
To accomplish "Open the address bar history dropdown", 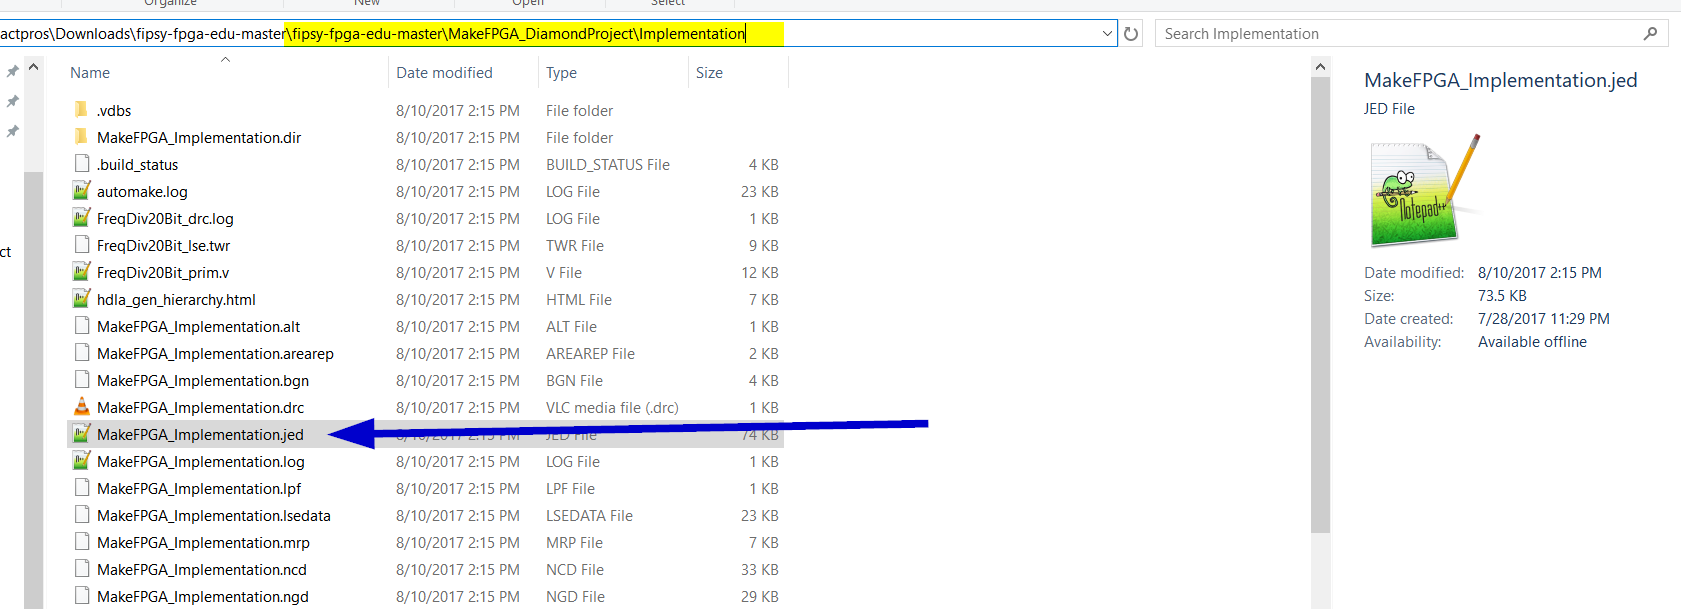I will coord(1107,34).
